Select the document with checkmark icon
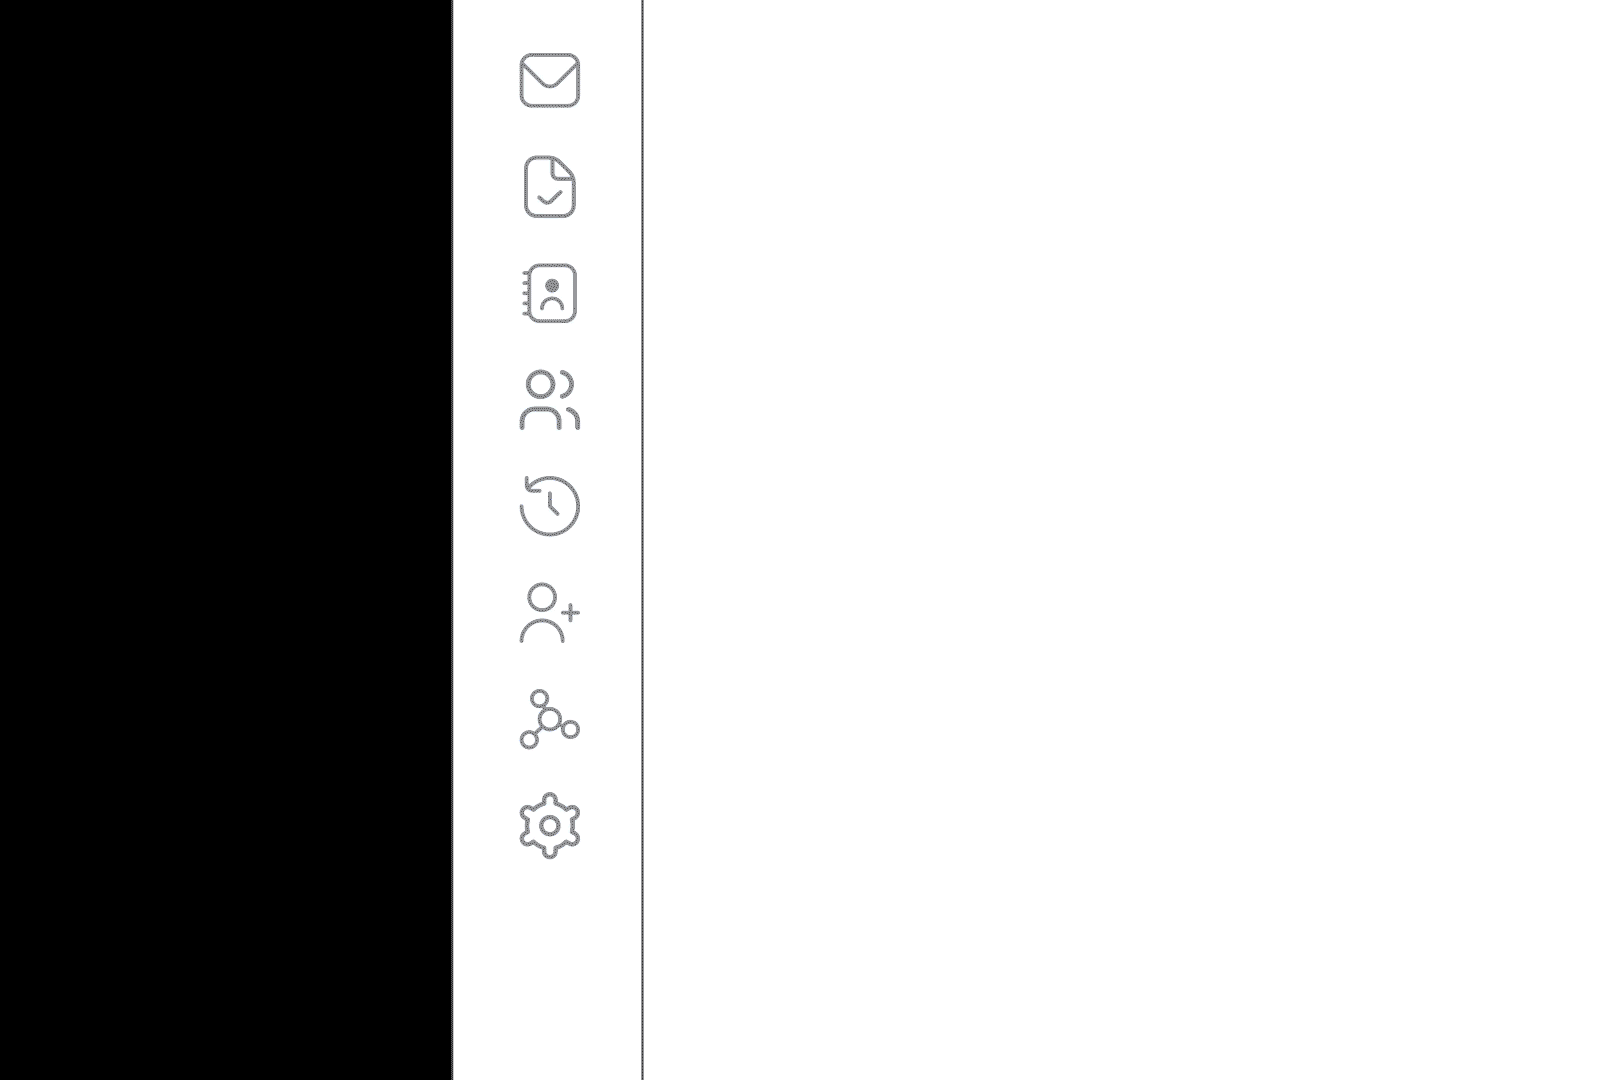Viewport: 1600px width, 1080px height. 549,186
